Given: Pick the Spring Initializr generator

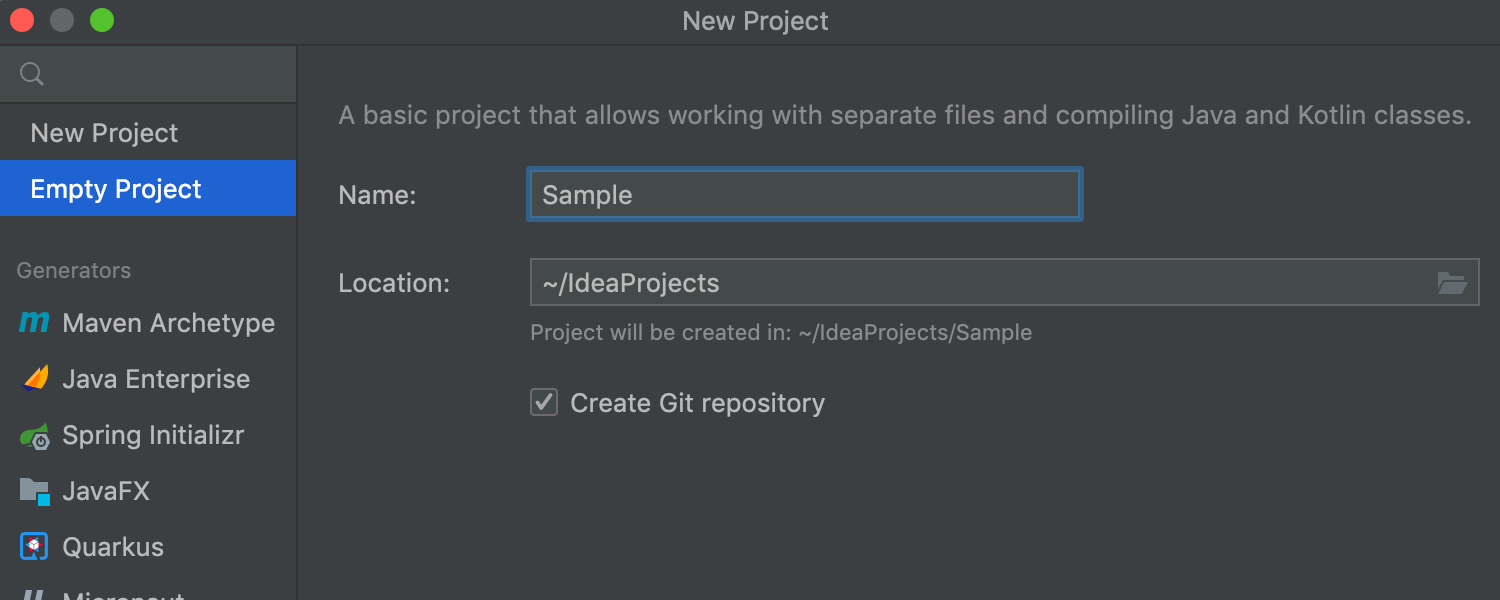Looking at the screenshot, I should pos(153,435).
